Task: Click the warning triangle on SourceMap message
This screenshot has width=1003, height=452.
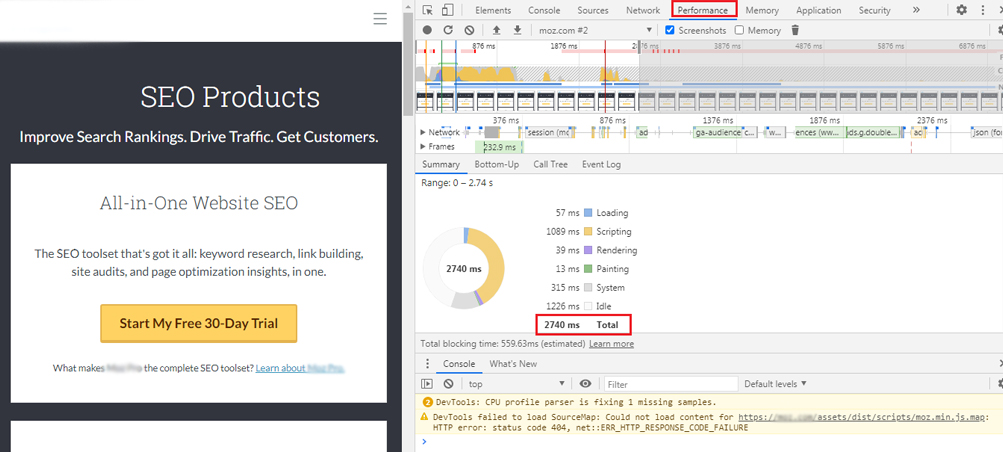Action: point(424,417)
